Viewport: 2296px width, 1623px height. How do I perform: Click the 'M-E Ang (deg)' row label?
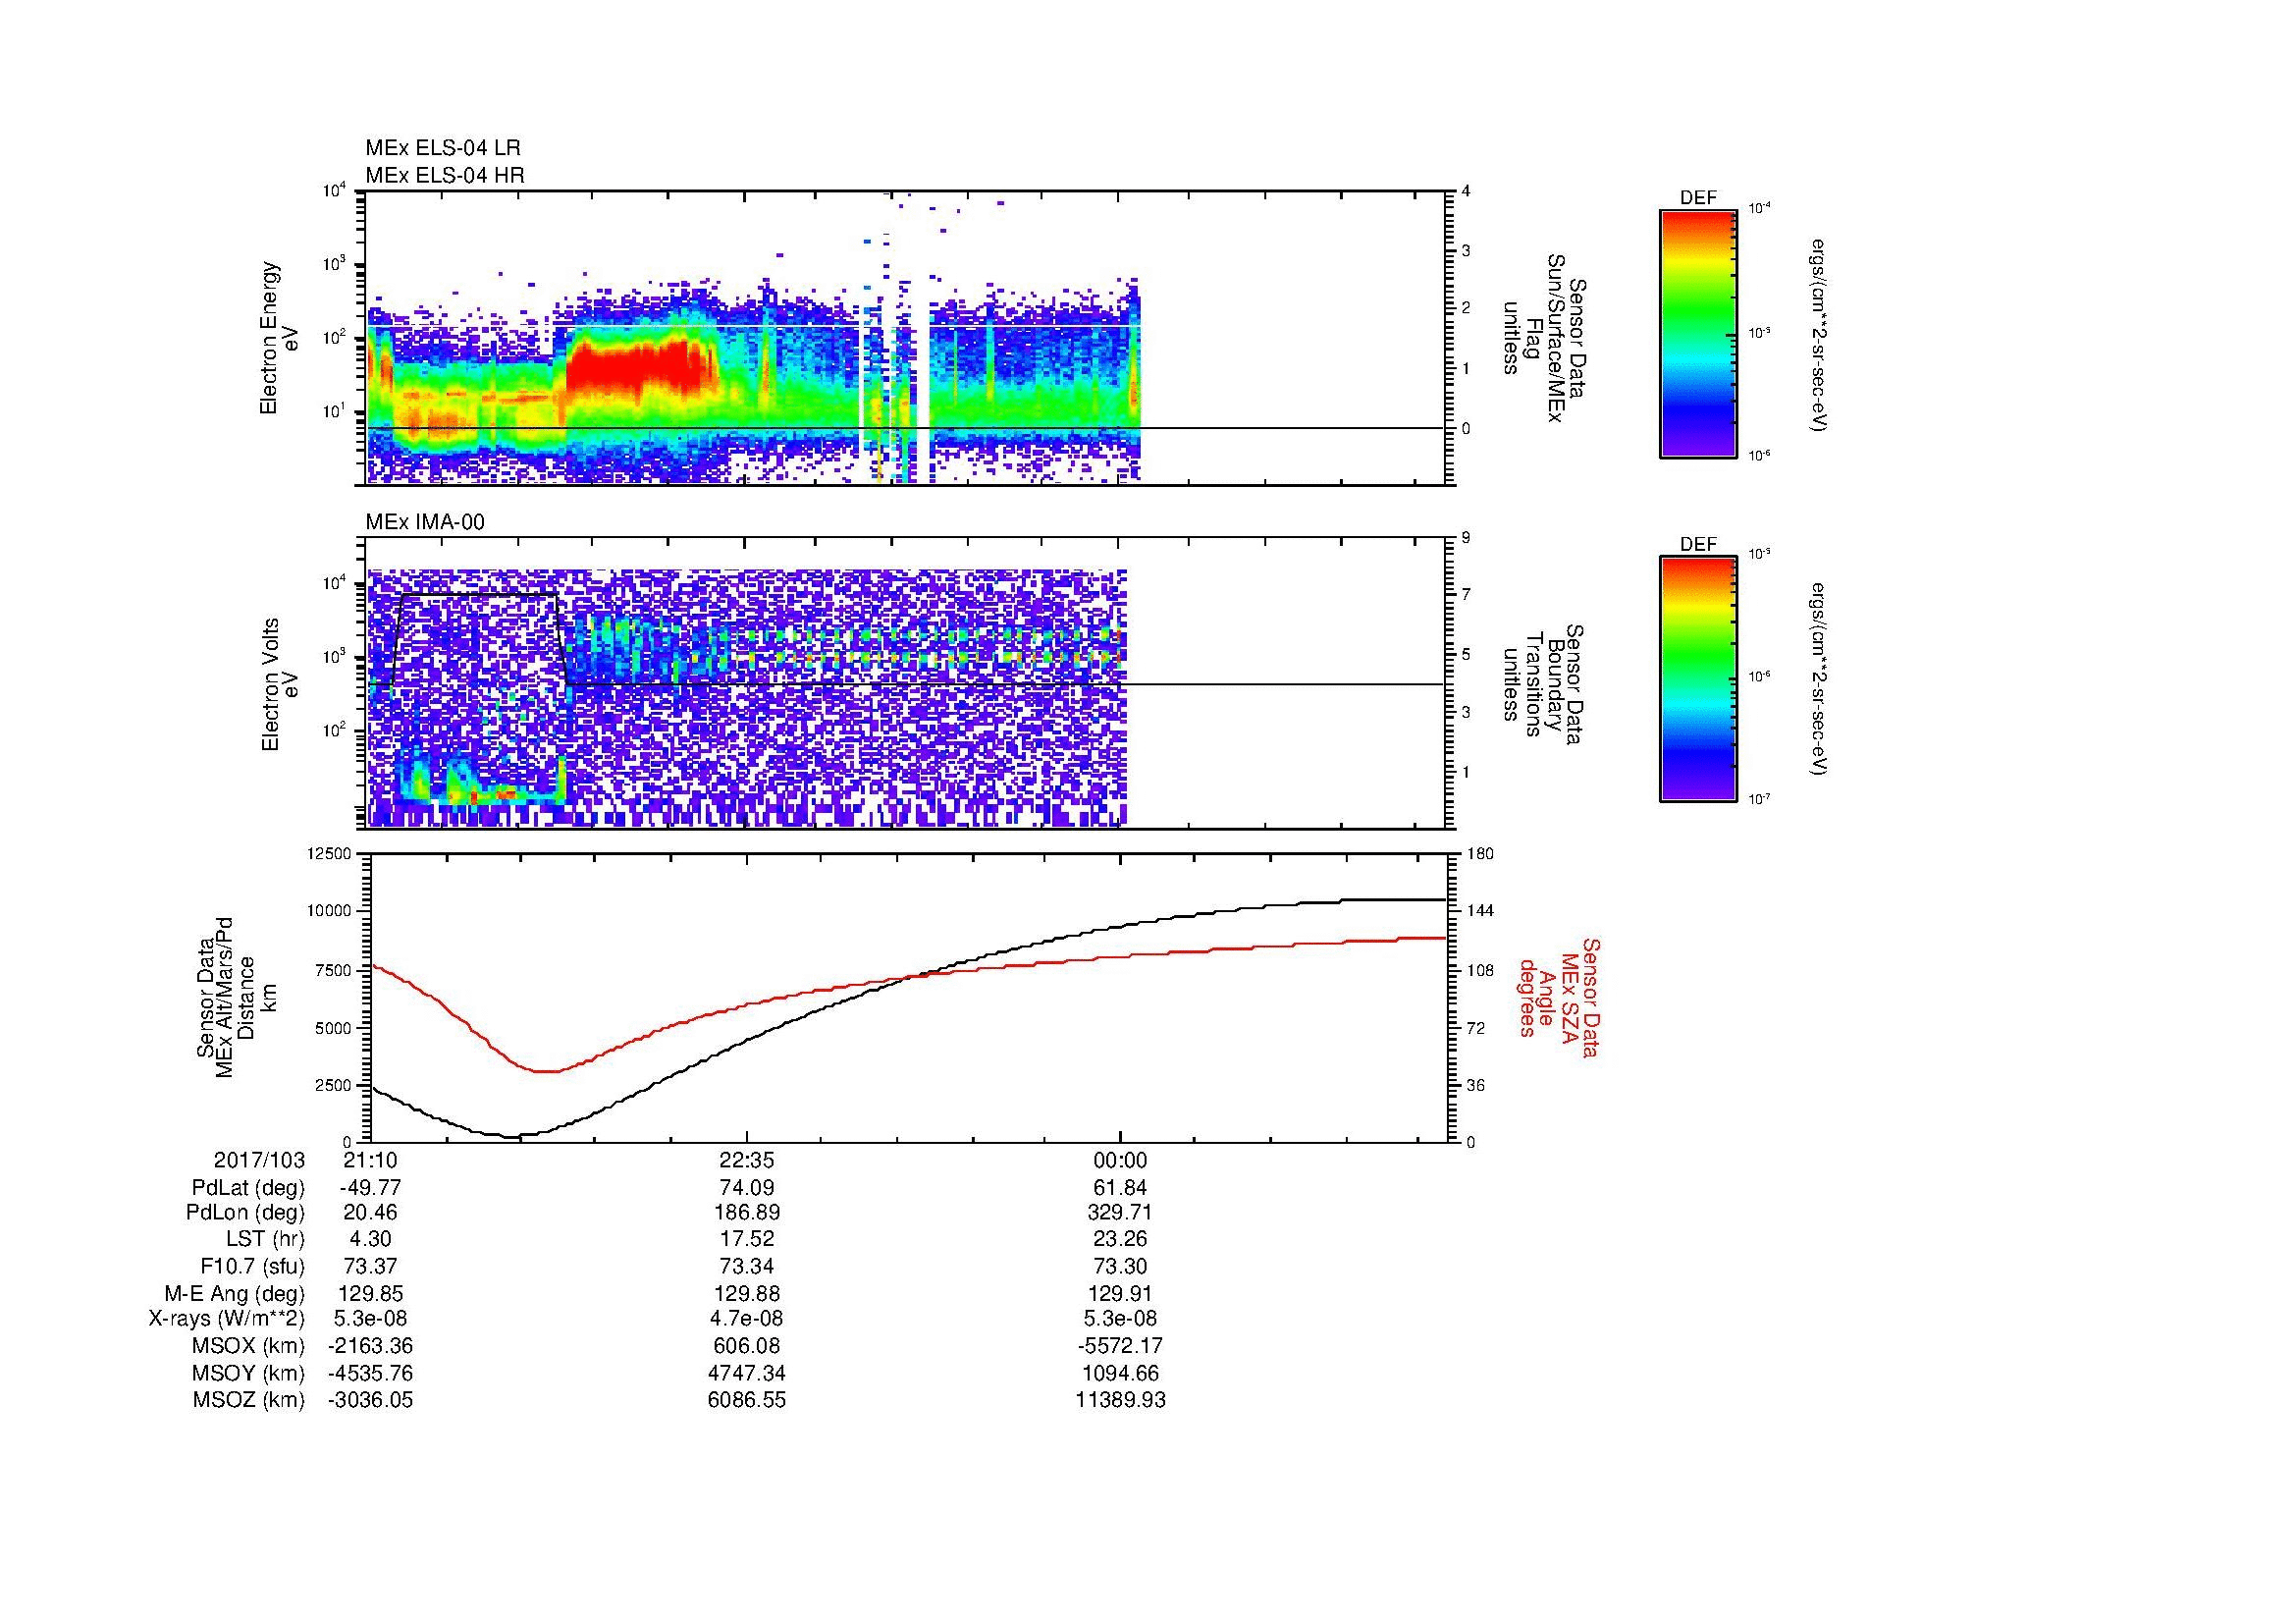(234, 1294)
